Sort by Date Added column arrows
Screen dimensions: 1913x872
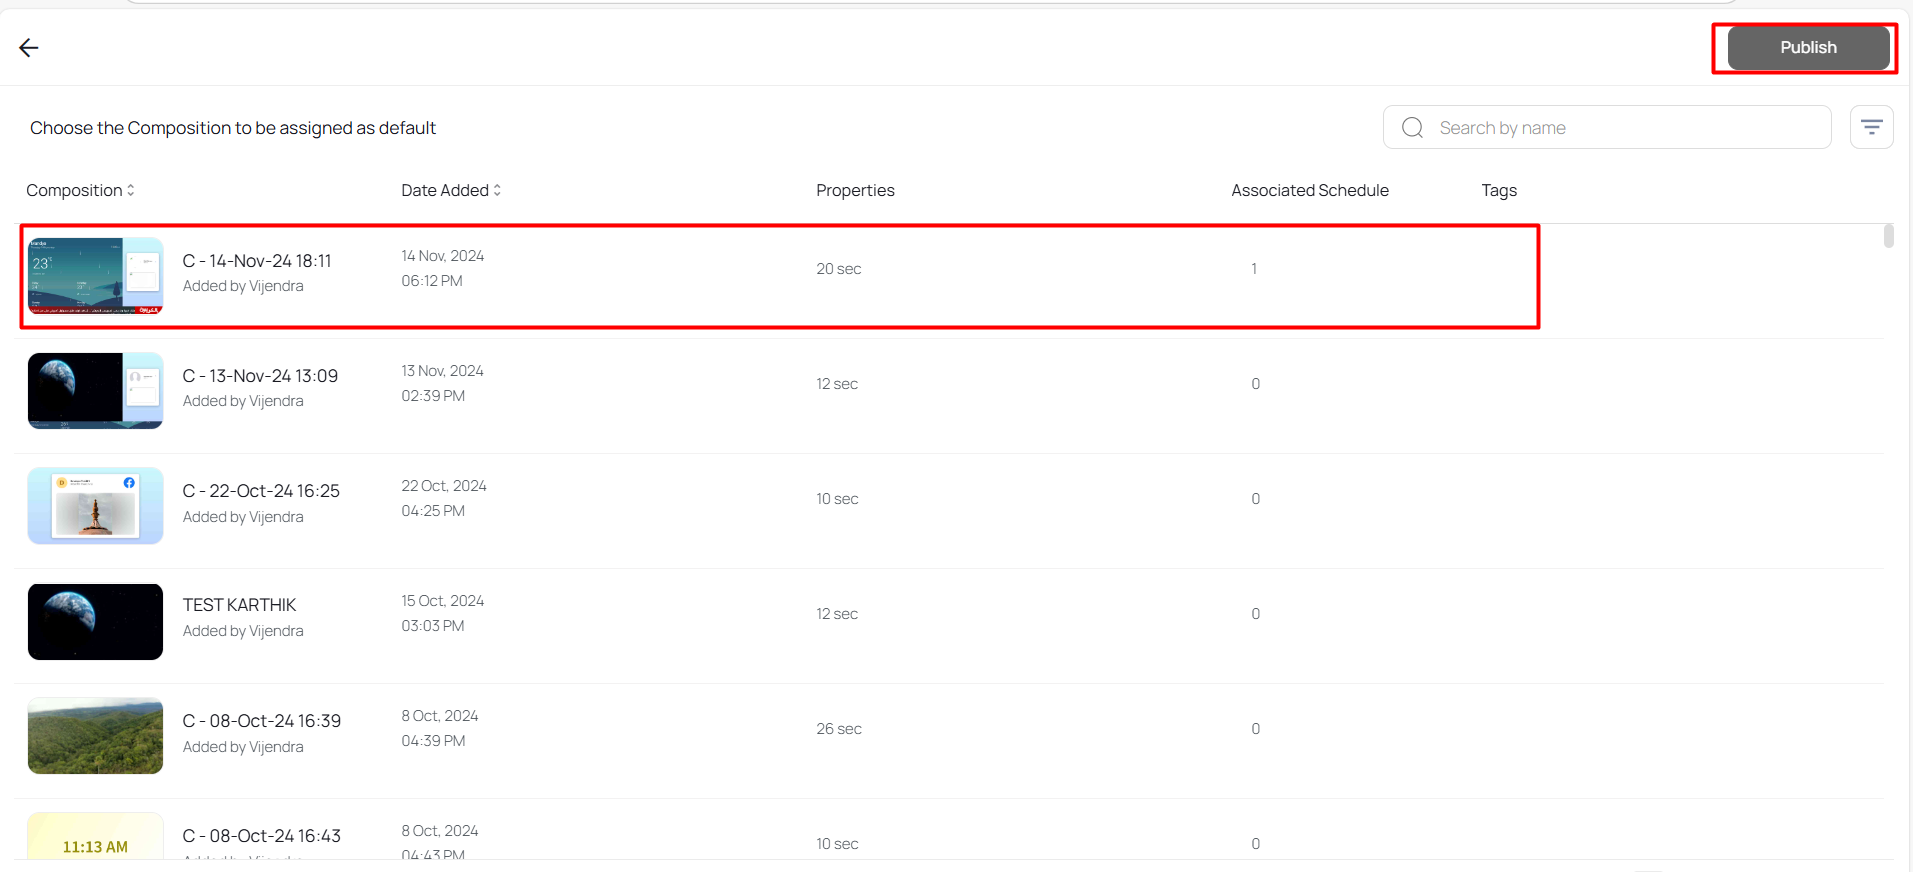point(497,190)
